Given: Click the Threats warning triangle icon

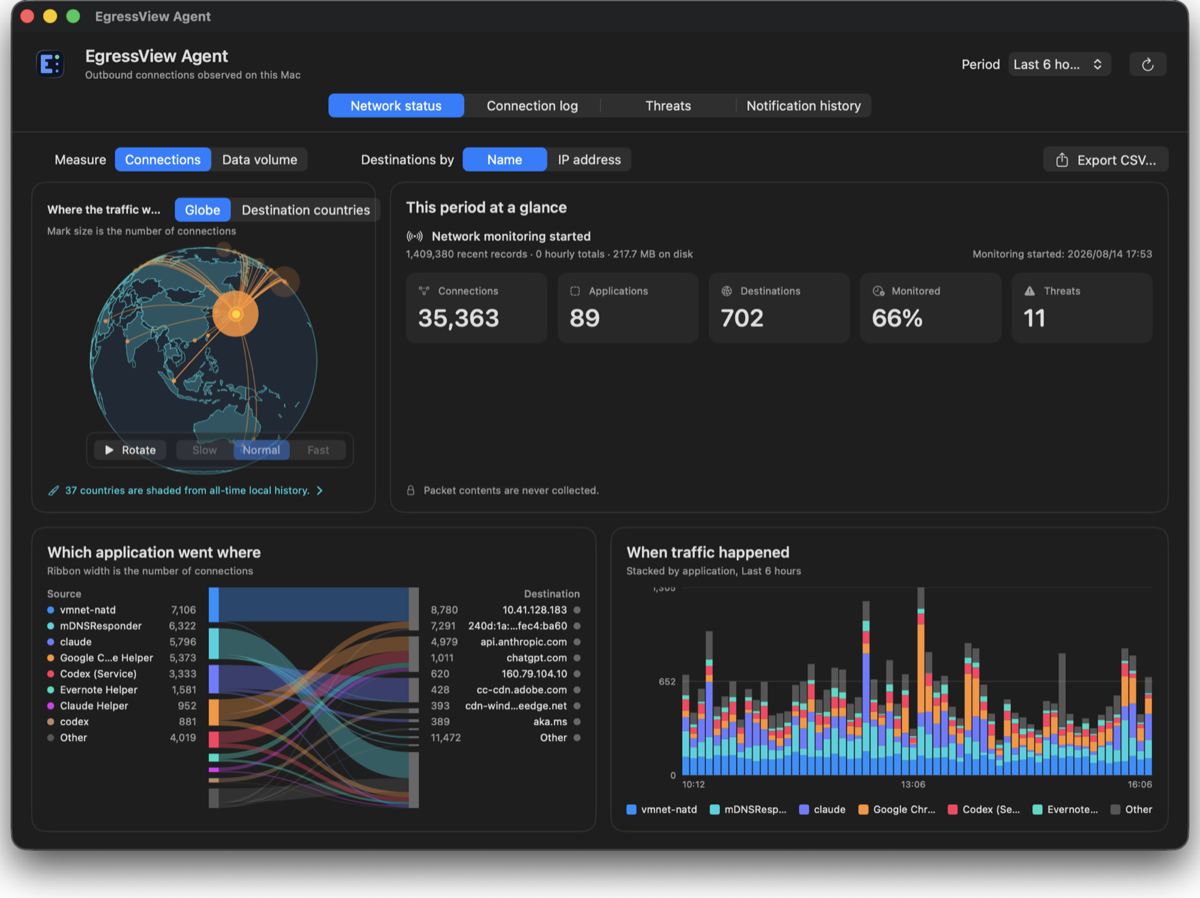Looking at the screenshot, I should (1030, 291).
